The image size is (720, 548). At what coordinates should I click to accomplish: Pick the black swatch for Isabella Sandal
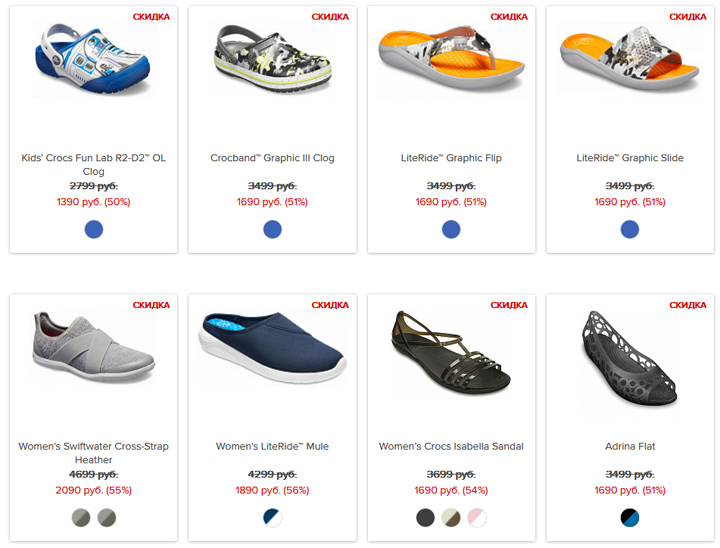[425, 518]
